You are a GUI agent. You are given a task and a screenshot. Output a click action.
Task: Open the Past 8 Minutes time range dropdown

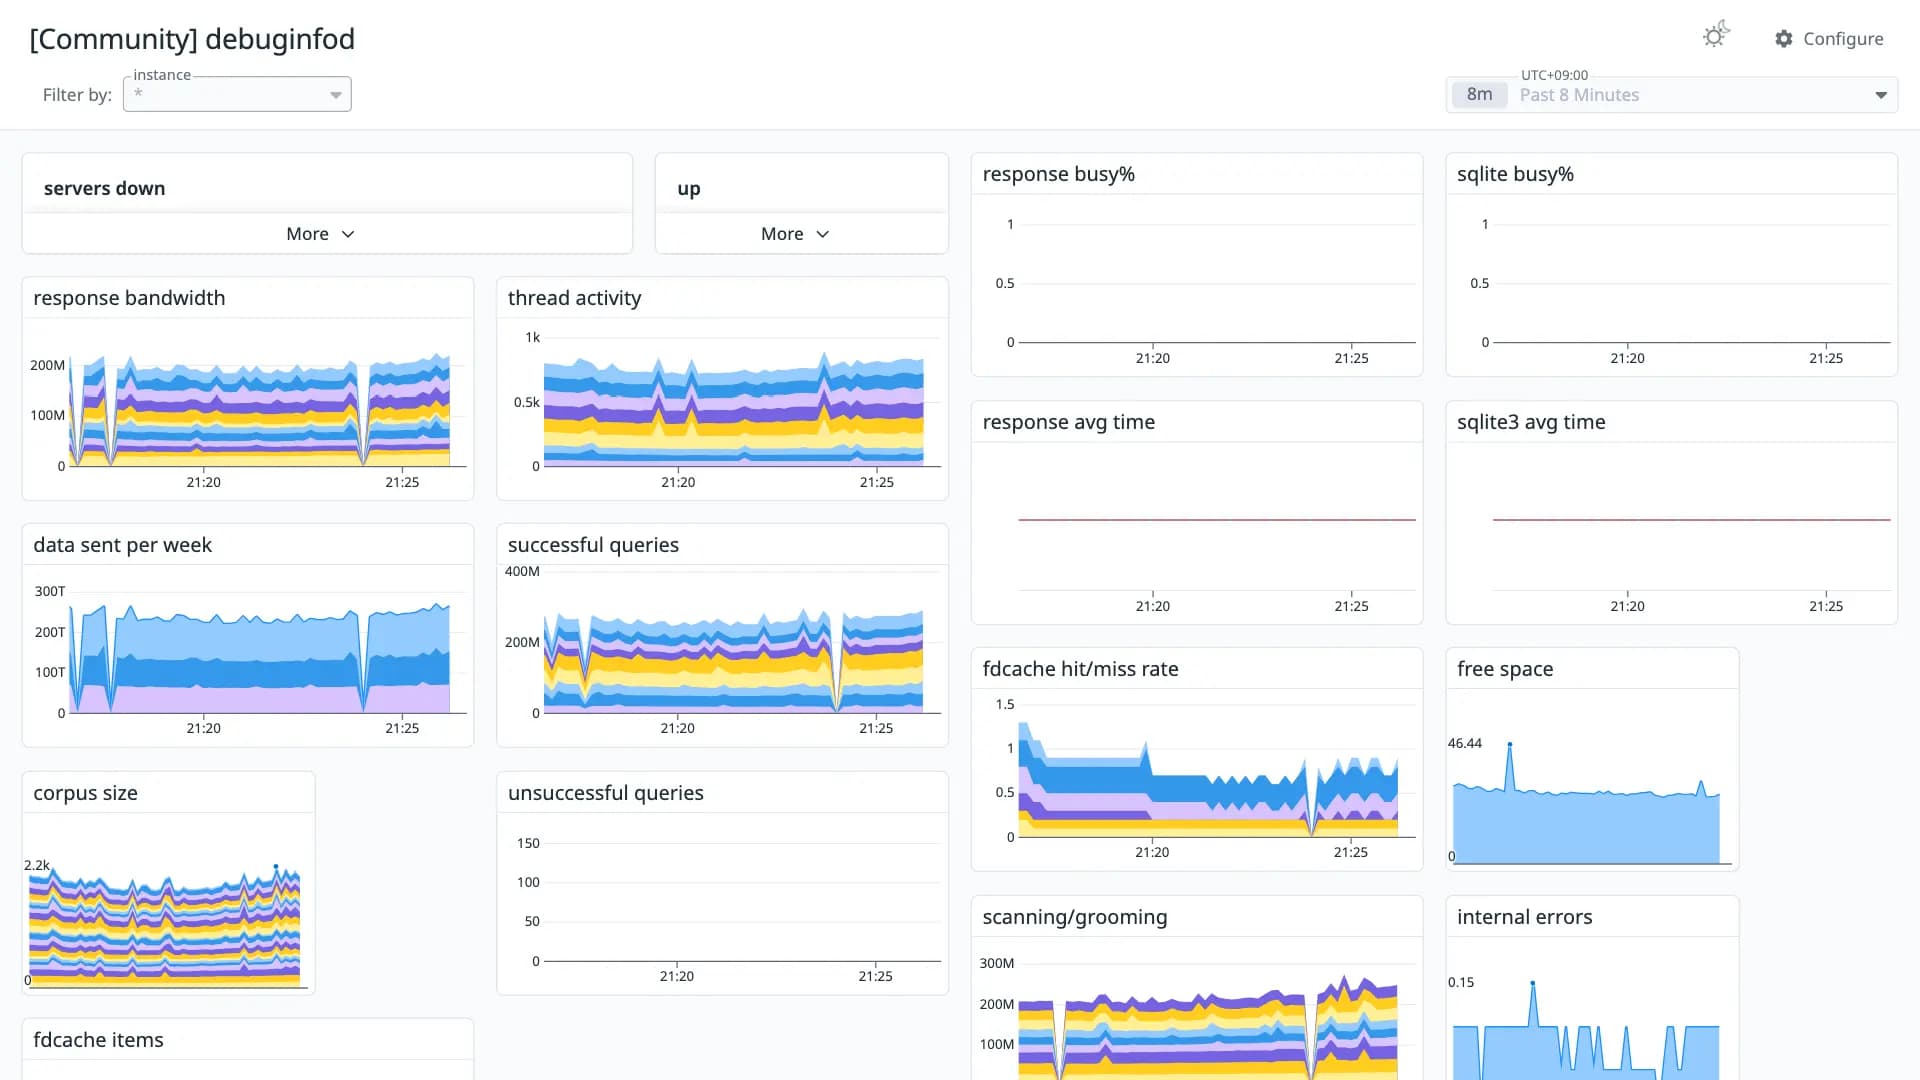pos(1672,95)
